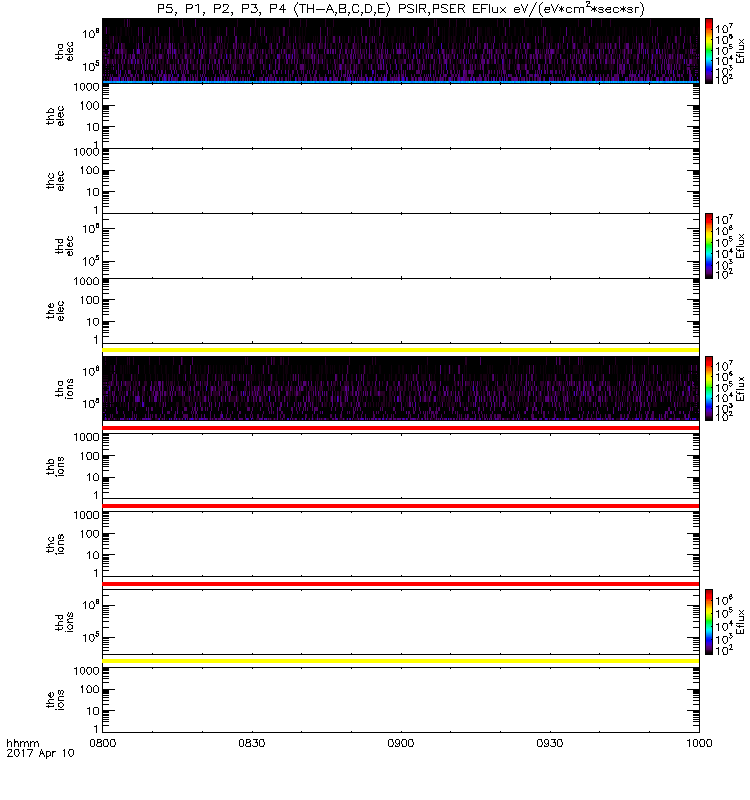This screenshot has height=800, width=750.
Task: Click the "100" tick label on the ions axis
Action: [x=89, y=689]
